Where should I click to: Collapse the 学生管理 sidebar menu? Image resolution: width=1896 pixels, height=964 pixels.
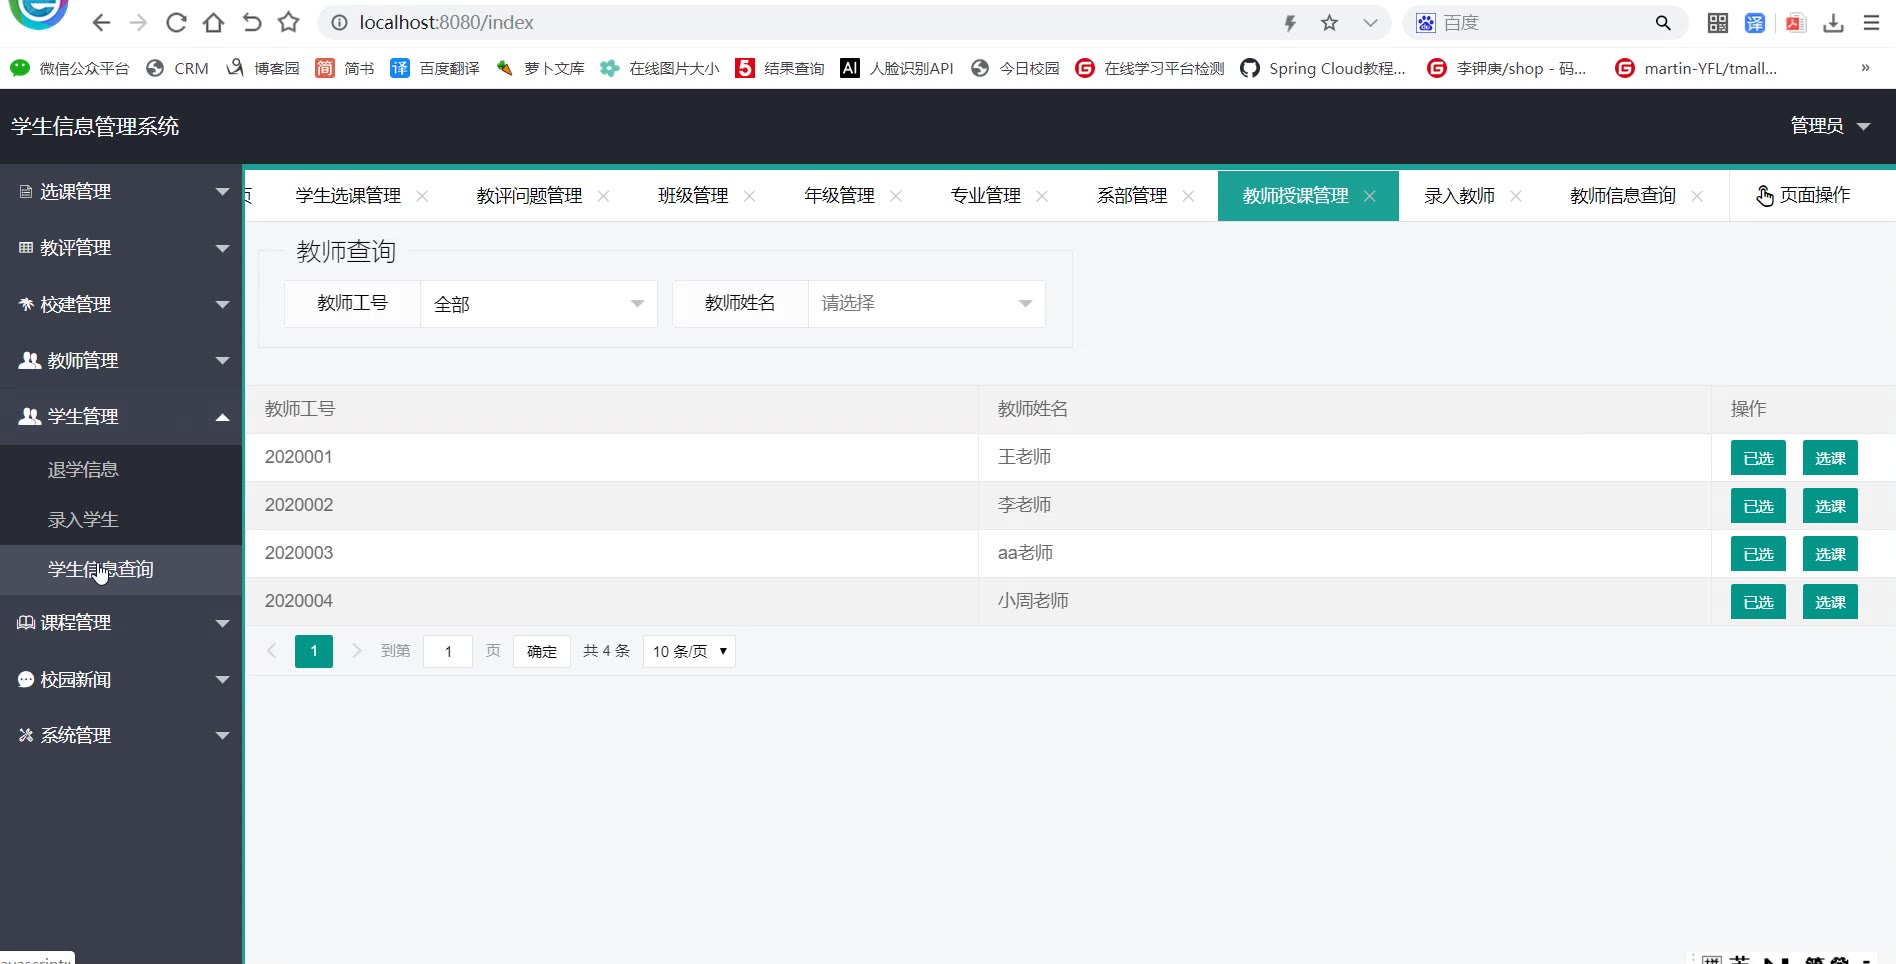click(x=121, y=416)
